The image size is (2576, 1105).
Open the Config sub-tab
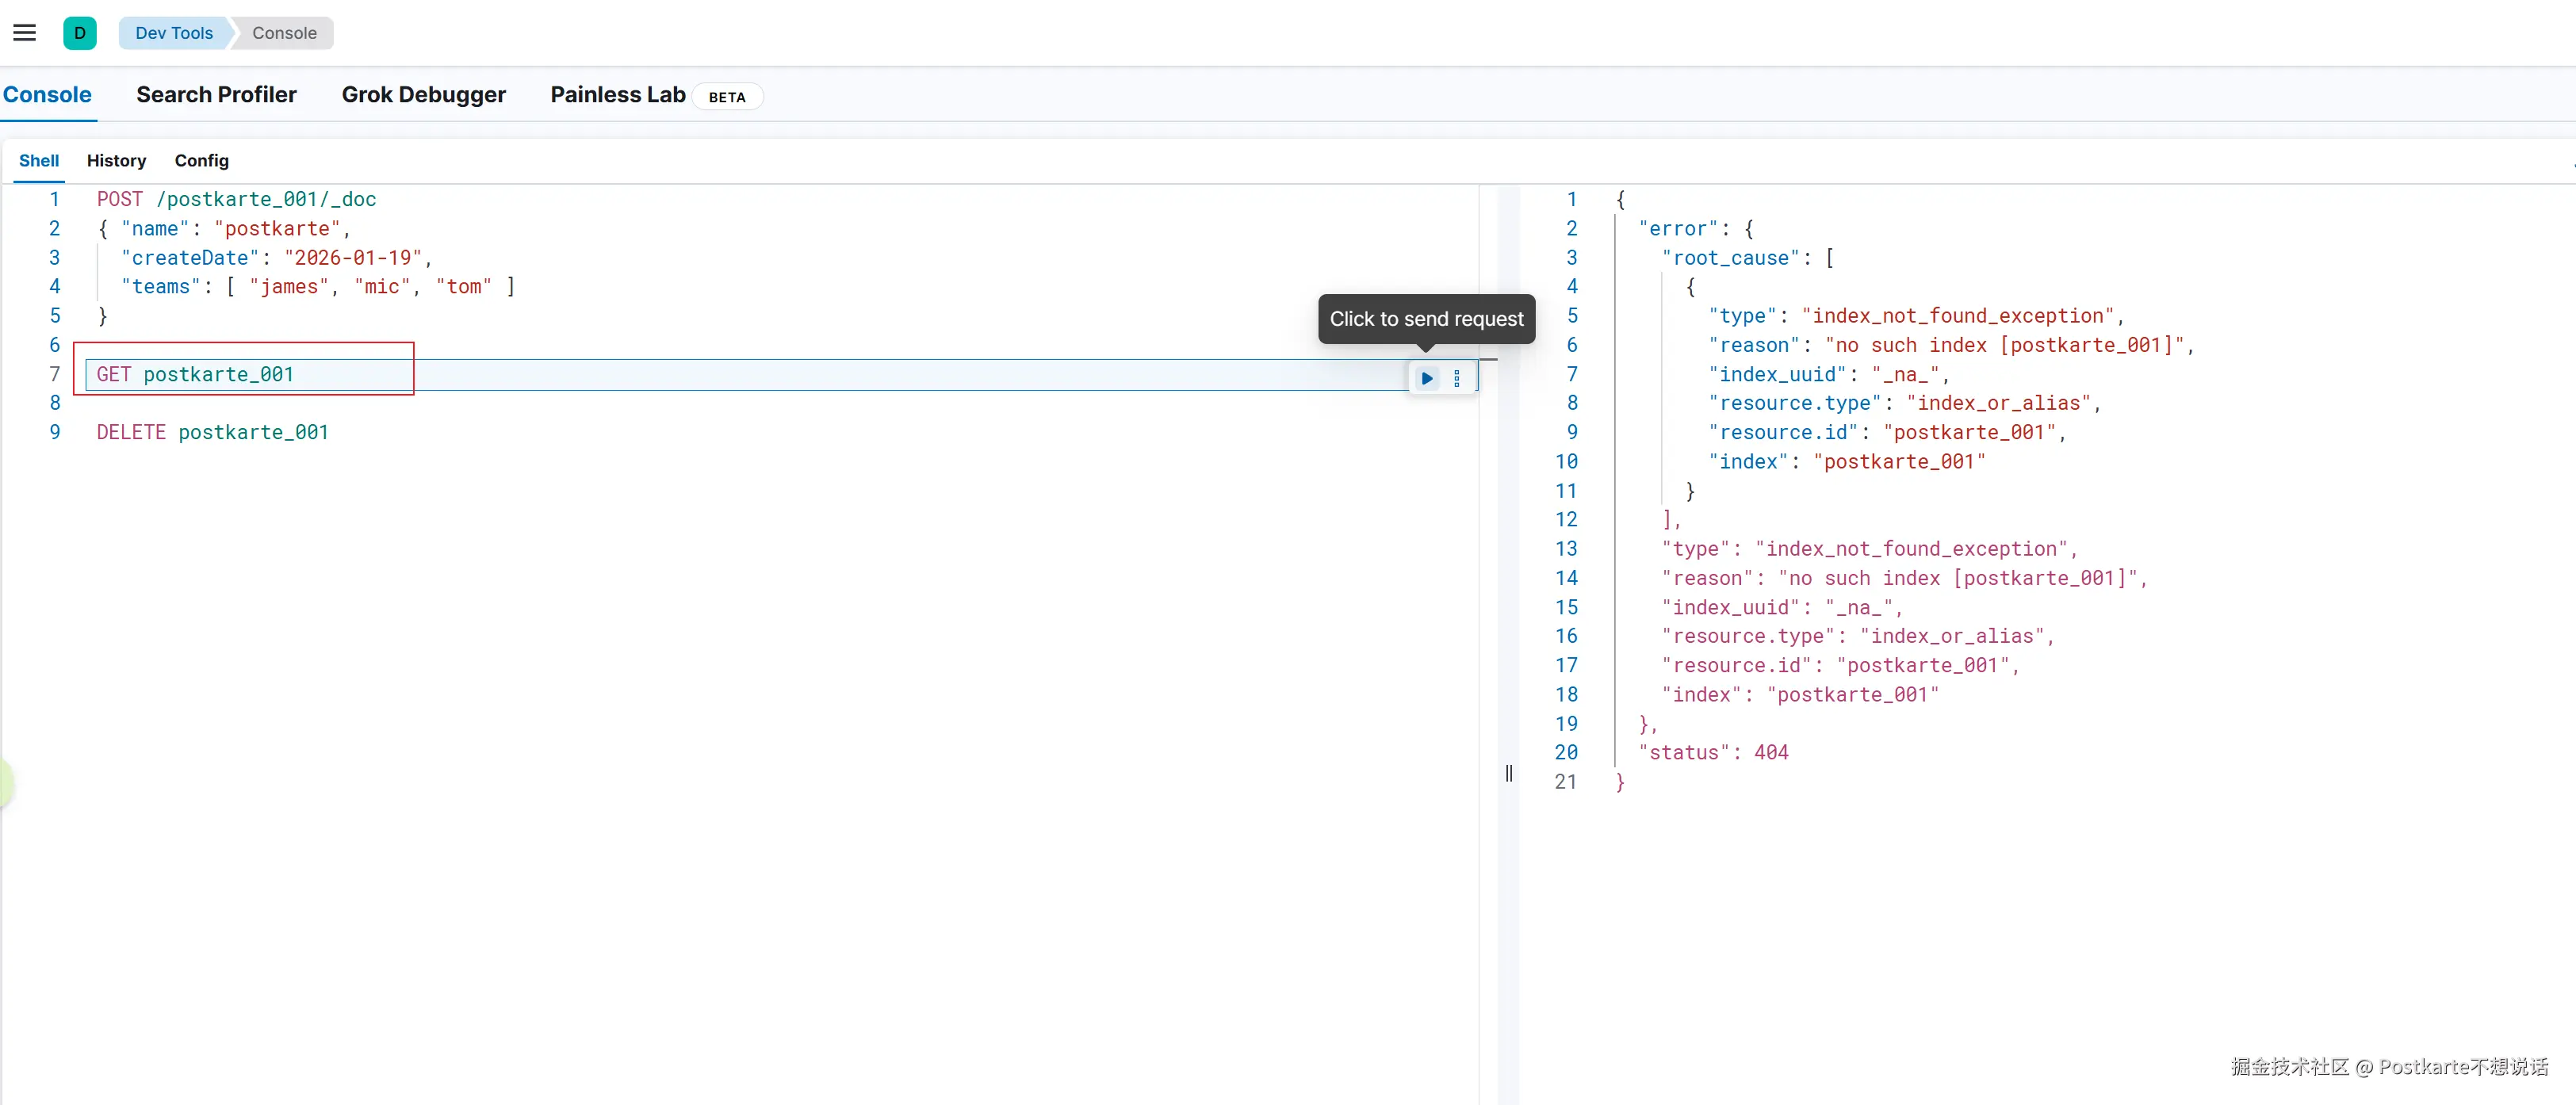pos(201,161)
